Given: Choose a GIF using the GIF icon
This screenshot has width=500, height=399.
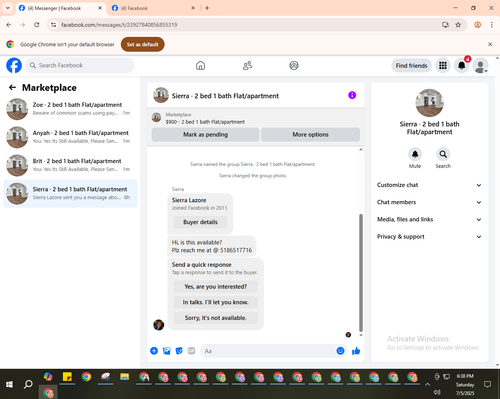Looking at the screenshot, I should click(x=191, y=351).
